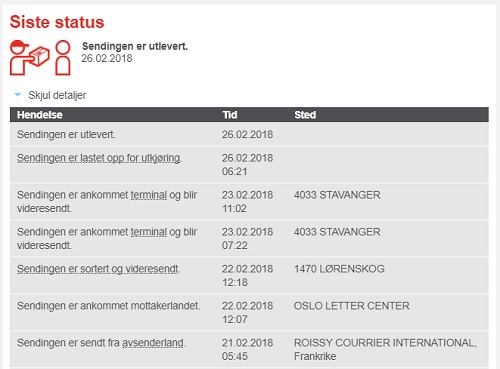
Task: Click 'Sendingen er ankommet mottakerlandet.' event text
Action: pyautogui.click(x=109, y=306)
